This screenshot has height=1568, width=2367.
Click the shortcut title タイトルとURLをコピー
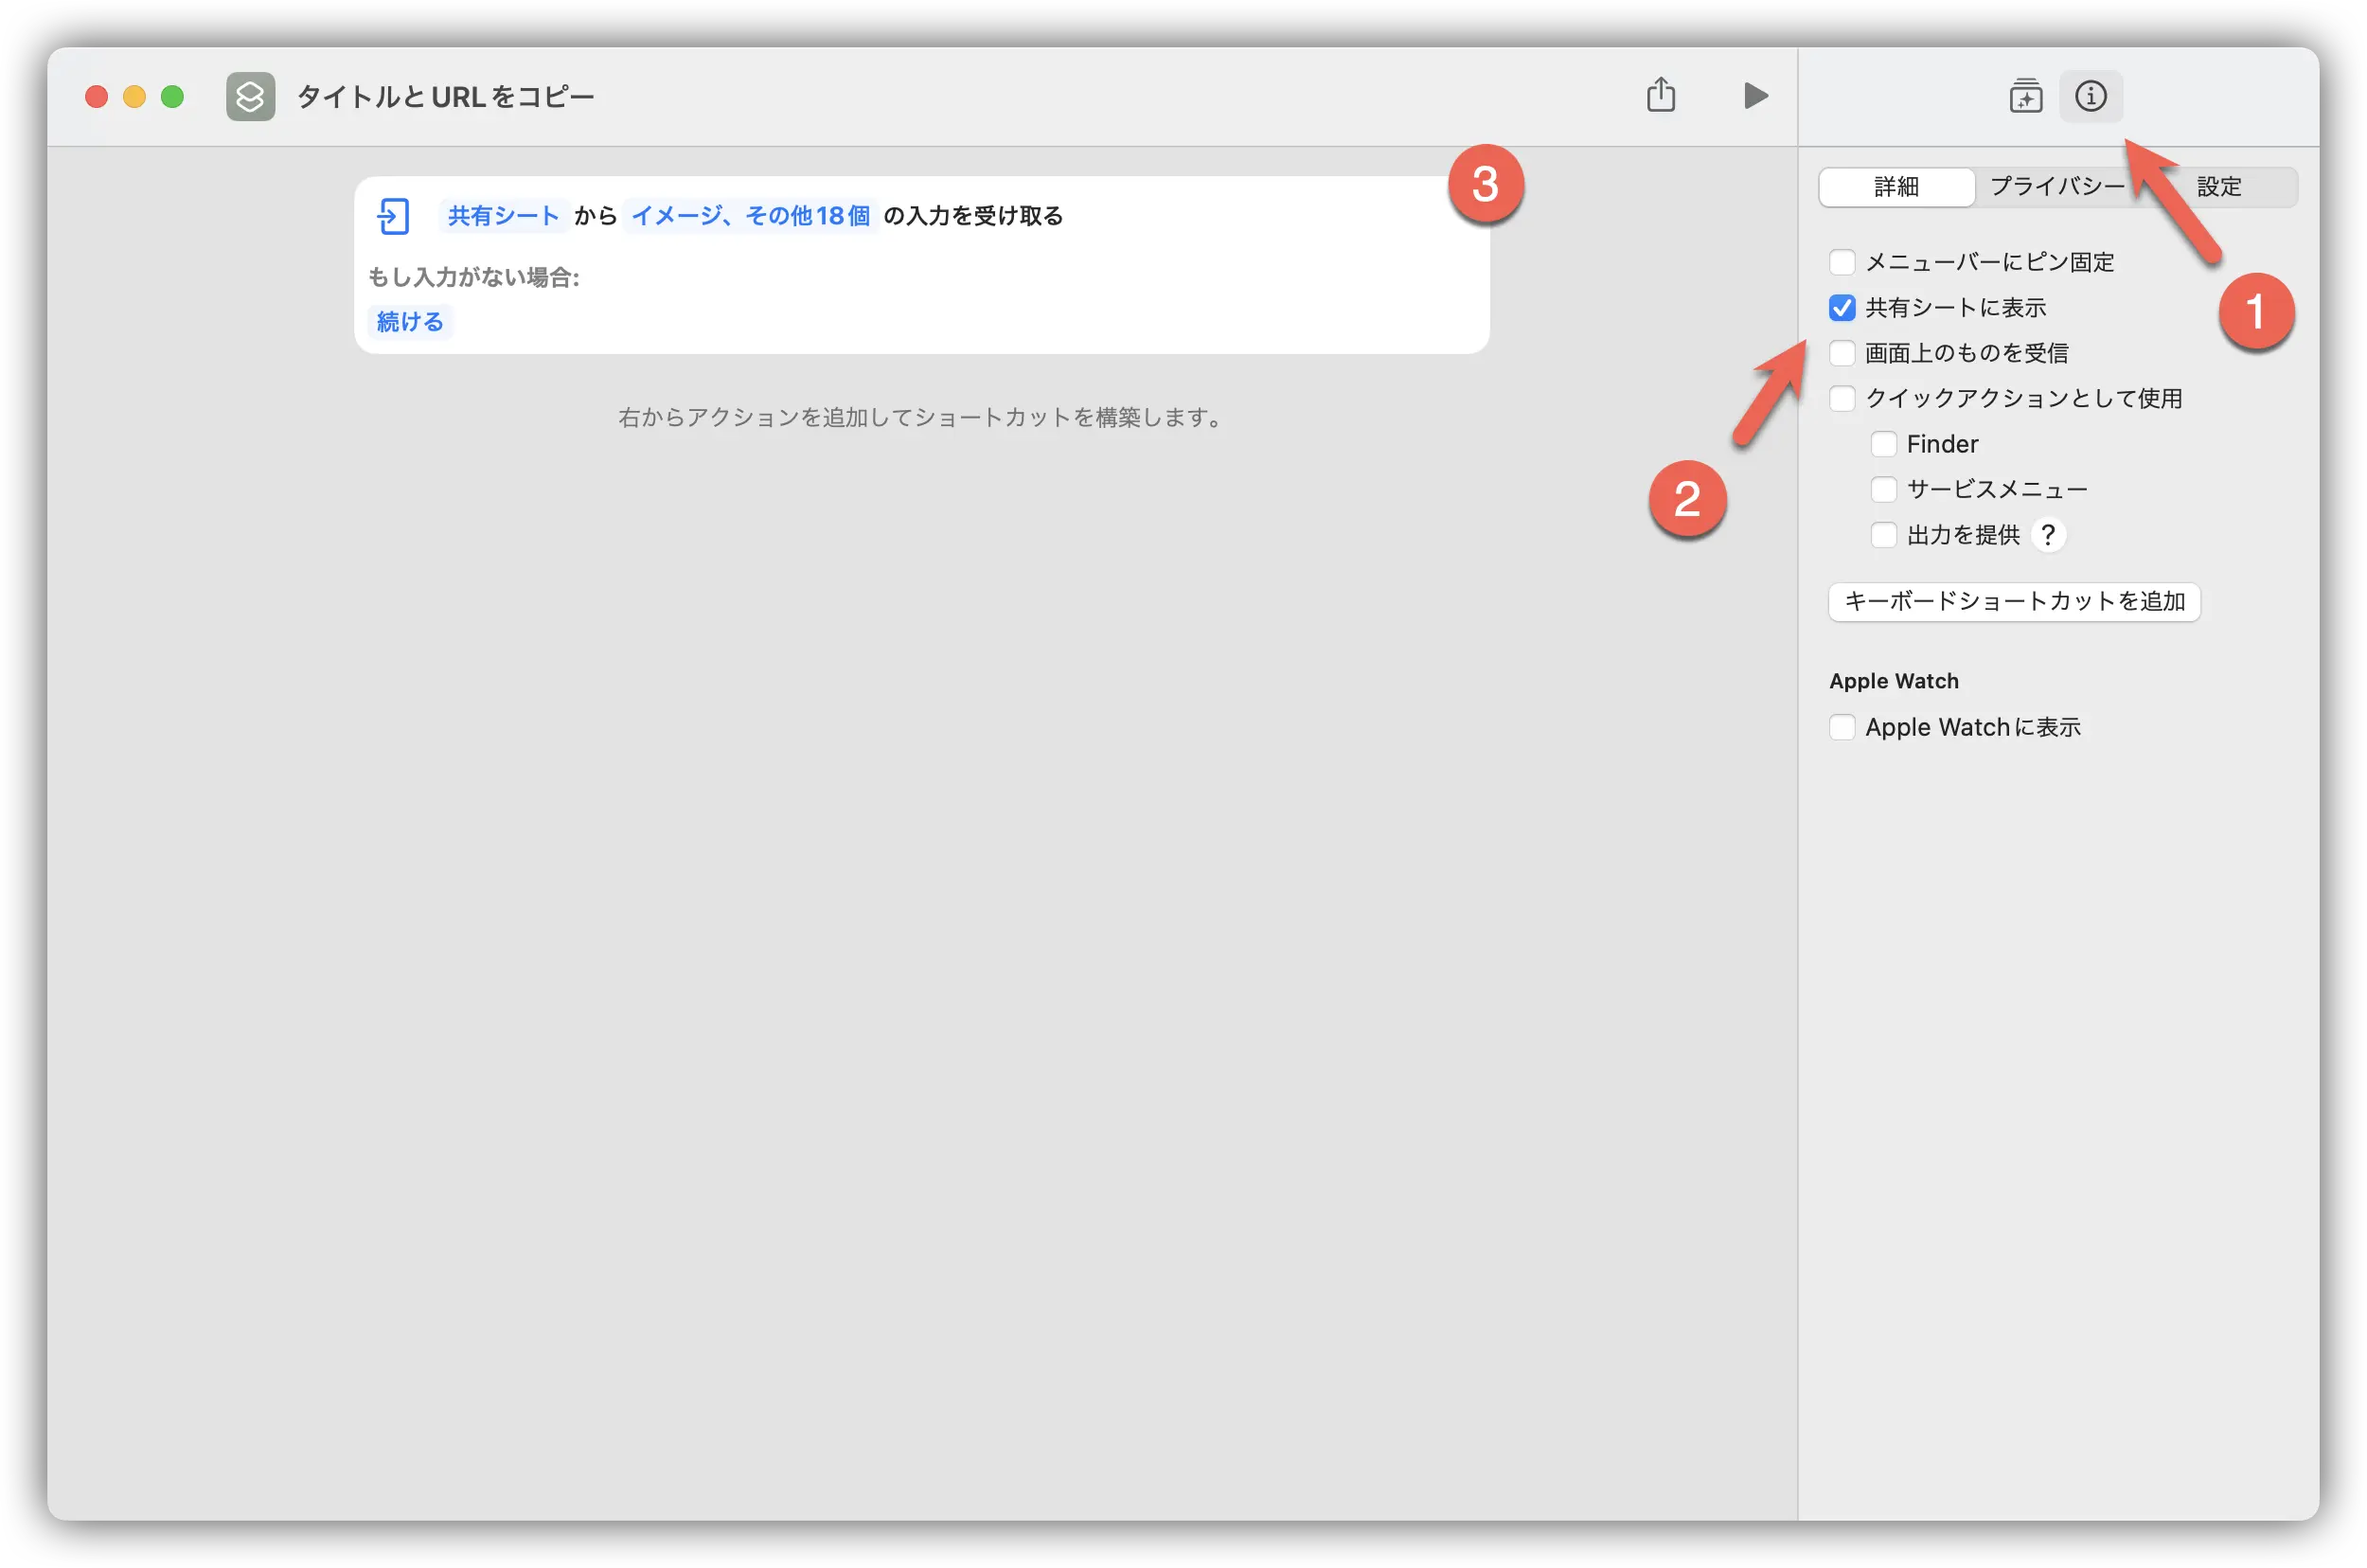click(x=443, y=96)
